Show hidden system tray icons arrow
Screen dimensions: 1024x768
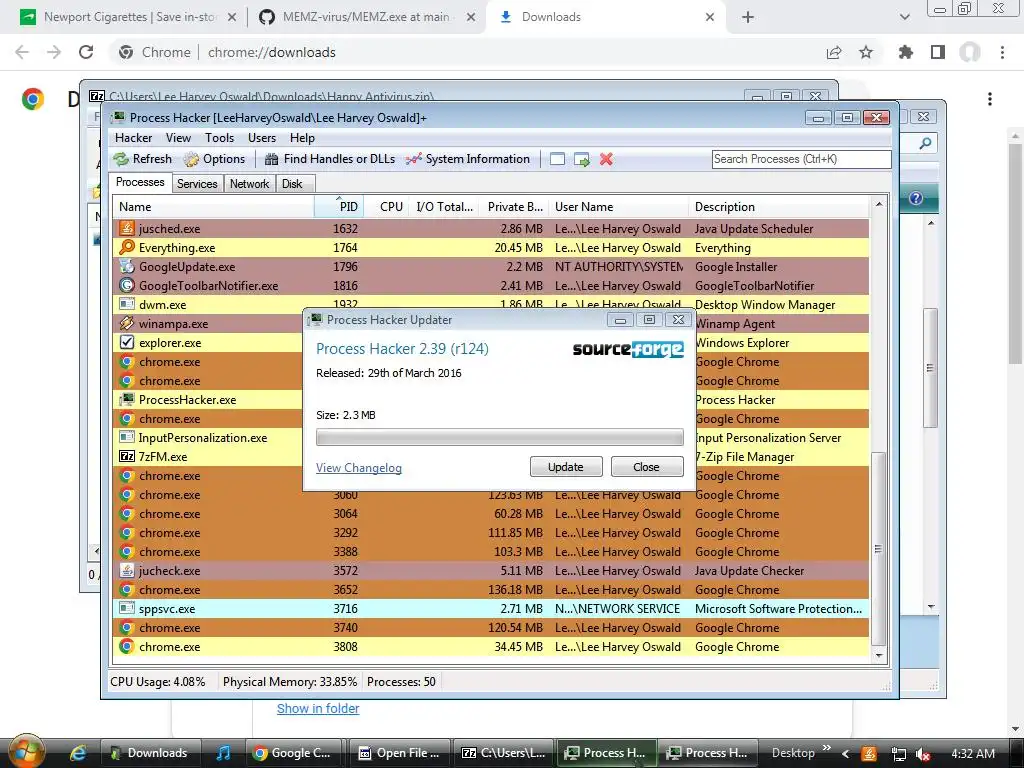(x=845, y=753)
